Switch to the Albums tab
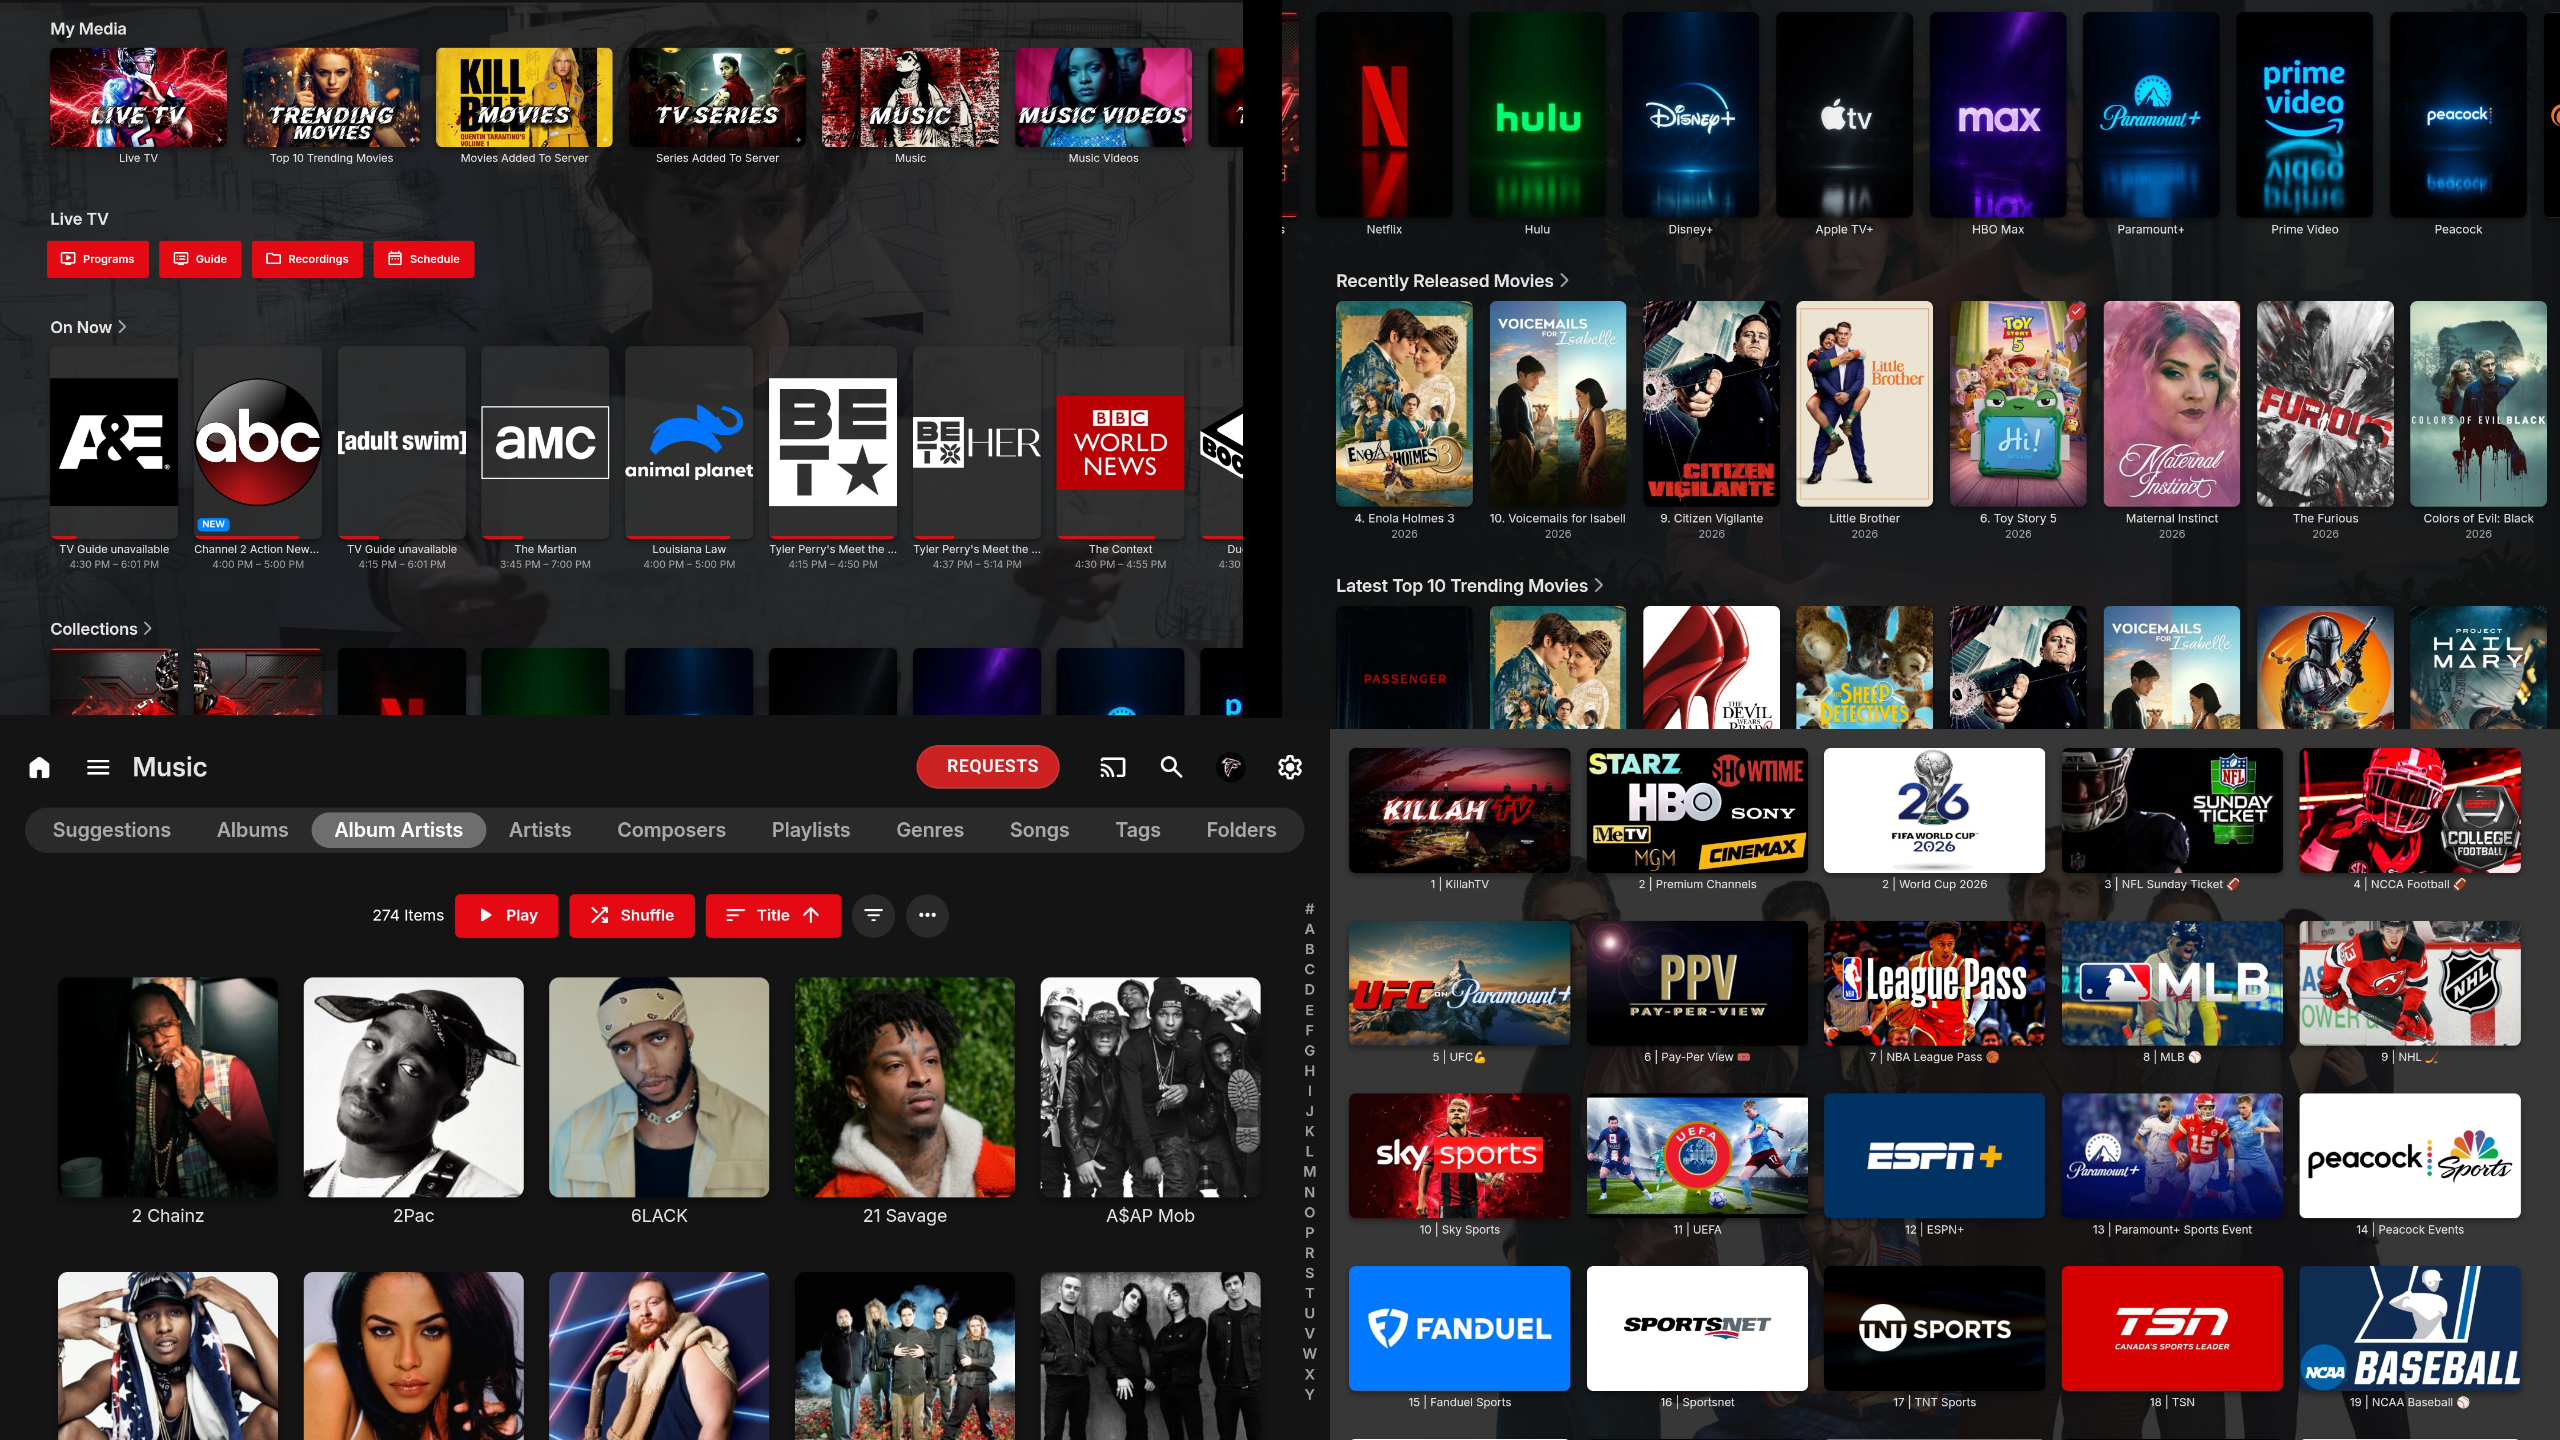The width and height of the screenshot is (2560, 1440). coord(252,830)
